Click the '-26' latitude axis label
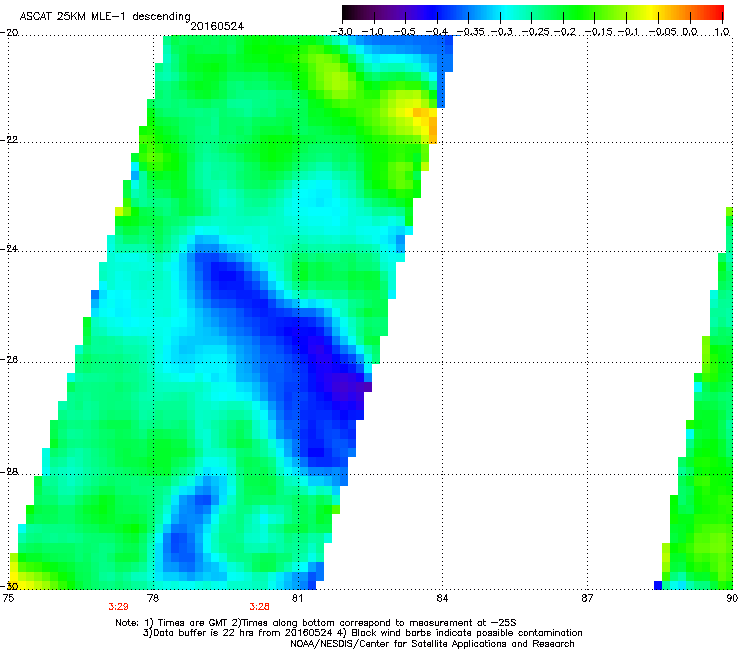 9,360
